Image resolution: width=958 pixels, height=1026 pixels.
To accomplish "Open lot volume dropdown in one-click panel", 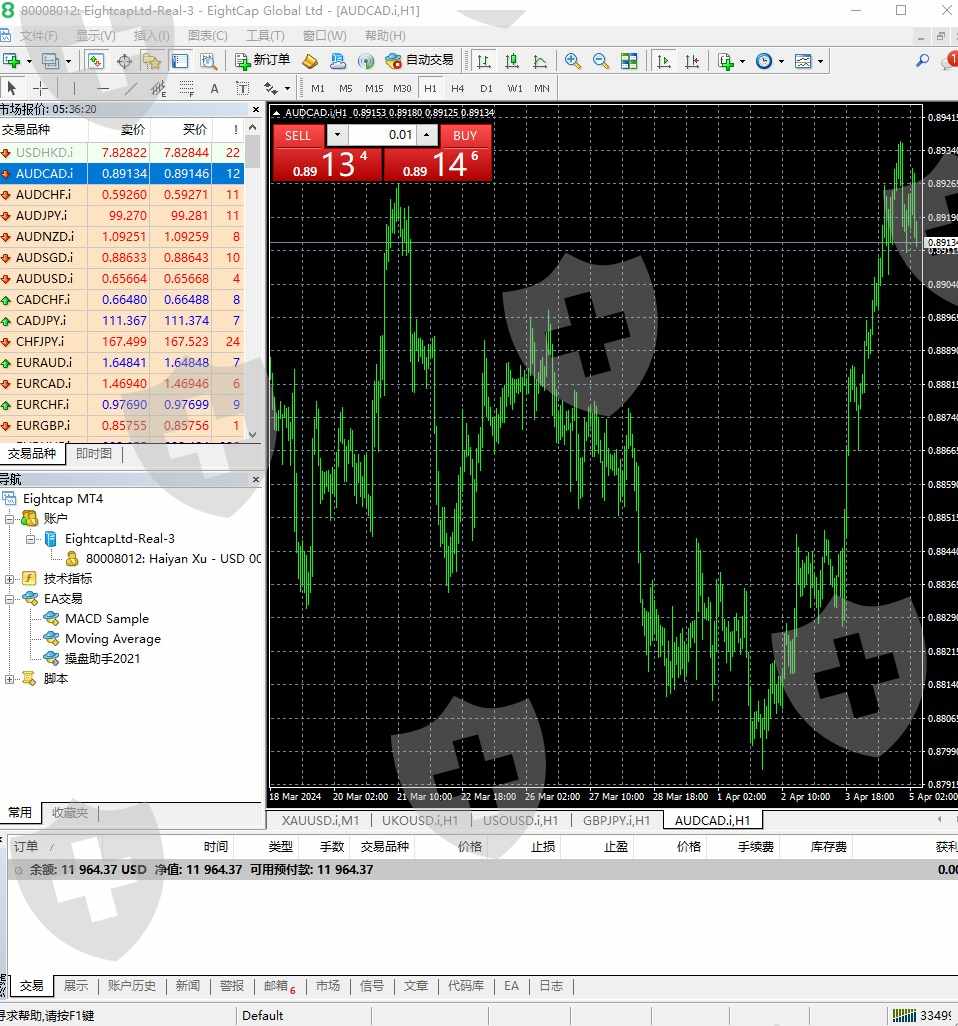I will pos(337,135).
